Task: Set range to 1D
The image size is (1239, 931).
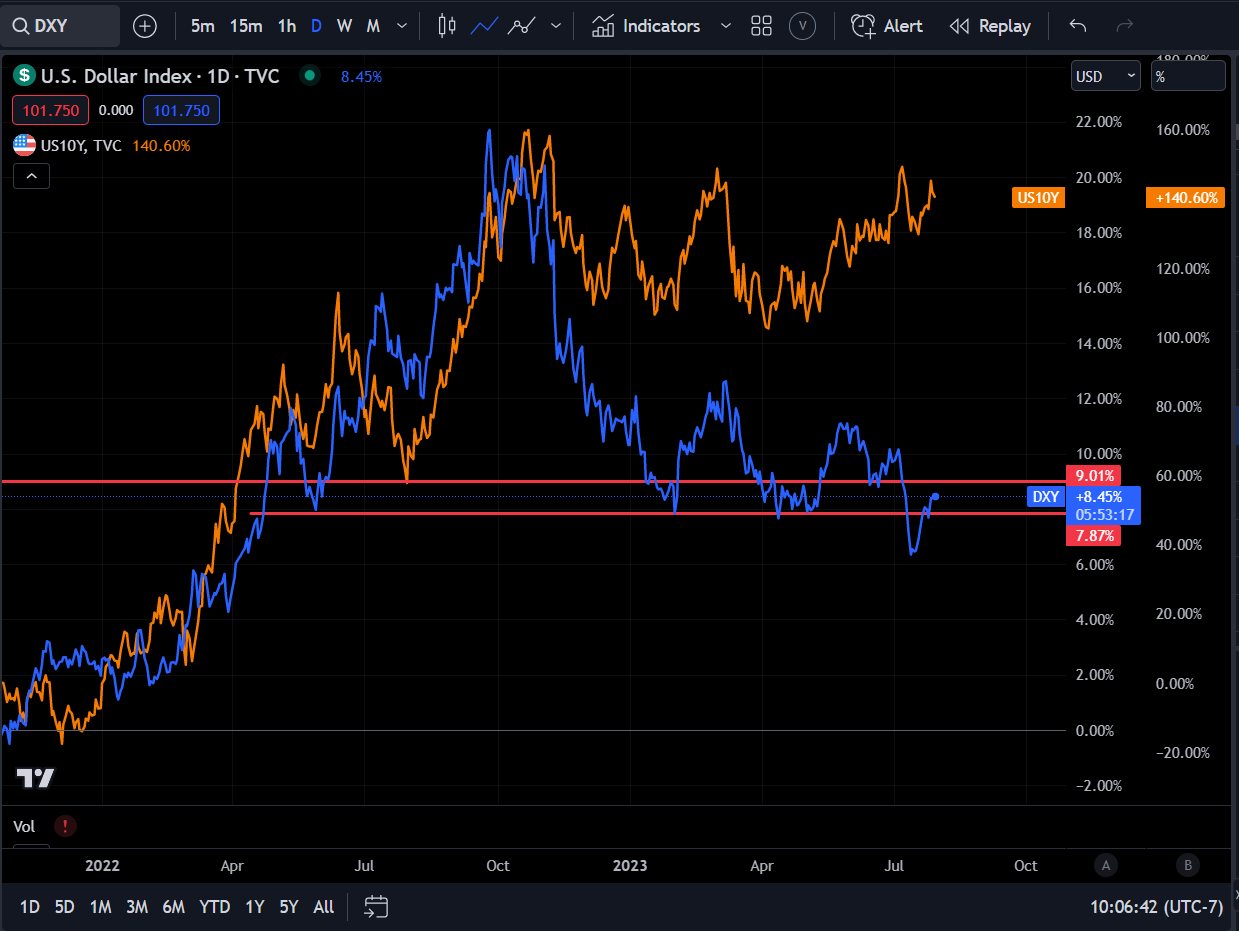Action: pos(30,907)
